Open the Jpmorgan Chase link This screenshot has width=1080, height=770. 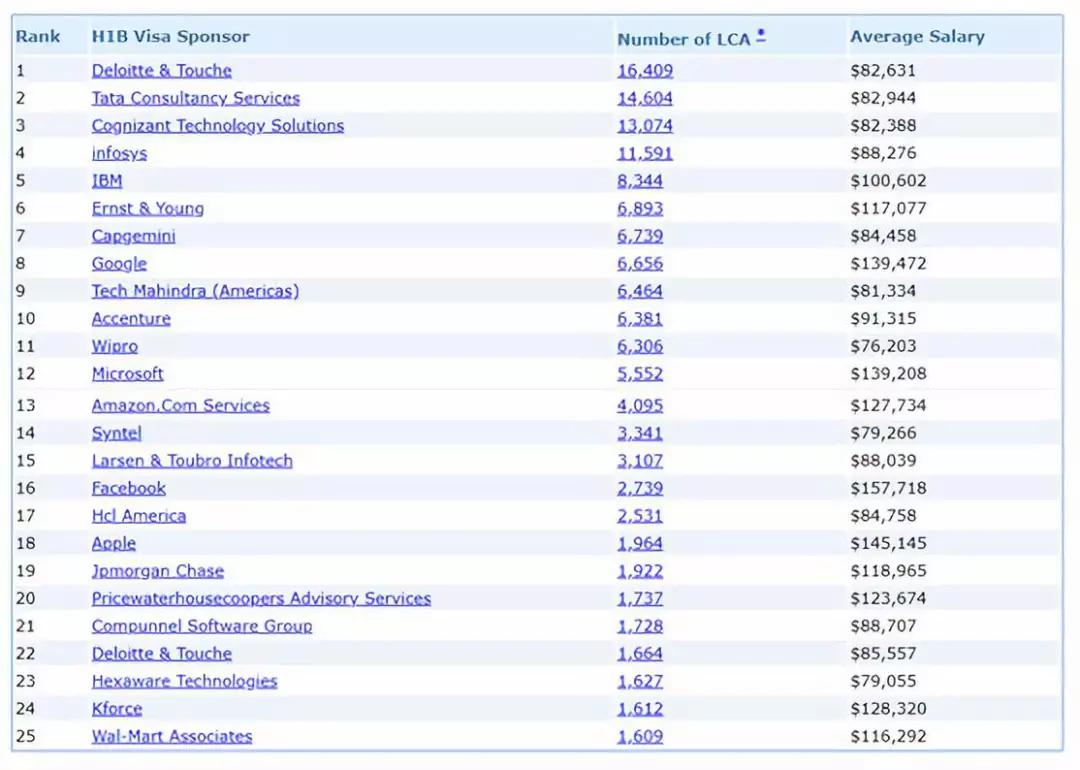pos(158,571)
